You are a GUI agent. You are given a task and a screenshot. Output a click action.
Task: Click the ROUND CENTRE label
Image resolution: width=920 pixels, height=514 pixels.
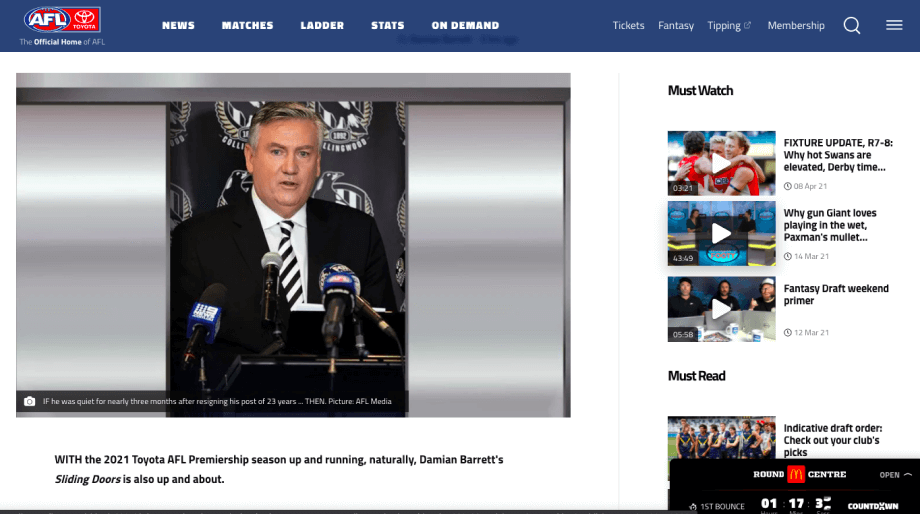tap(799, 474)
